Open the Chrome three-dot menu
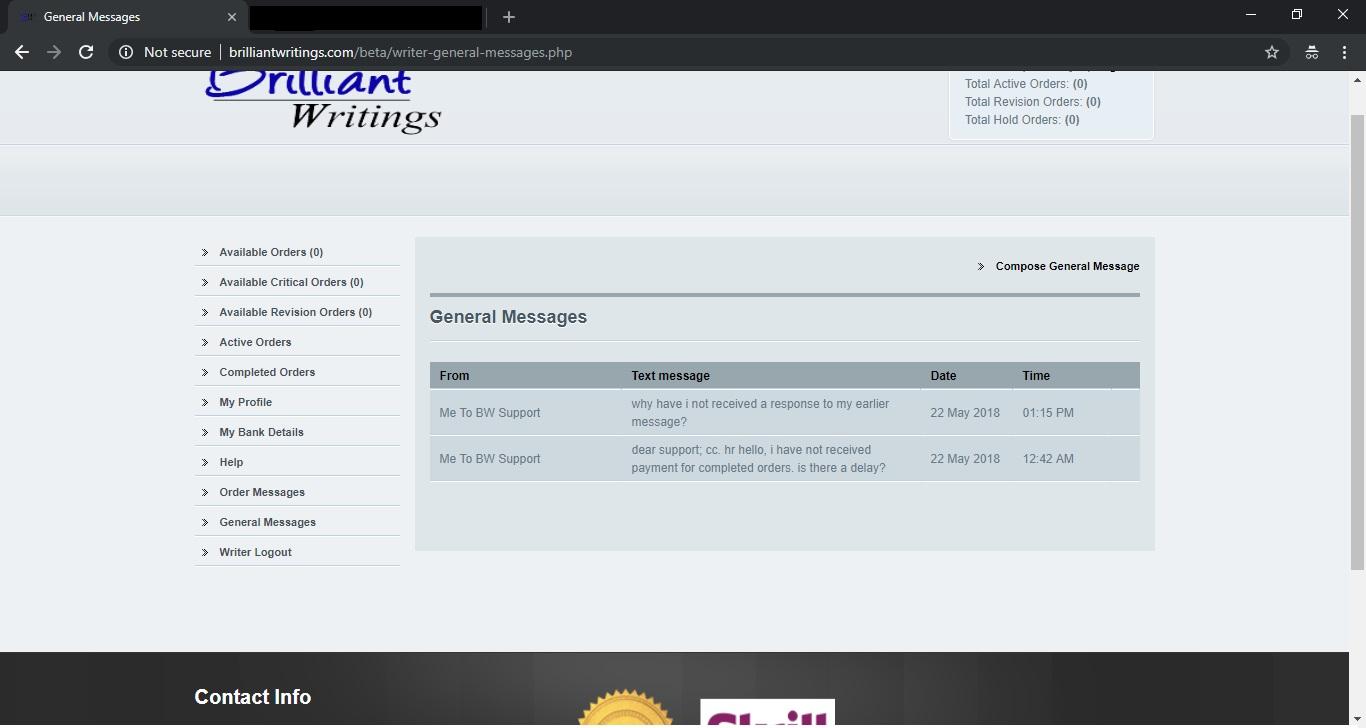This screenshot has height=728, width=1366. click(1344, 52)
